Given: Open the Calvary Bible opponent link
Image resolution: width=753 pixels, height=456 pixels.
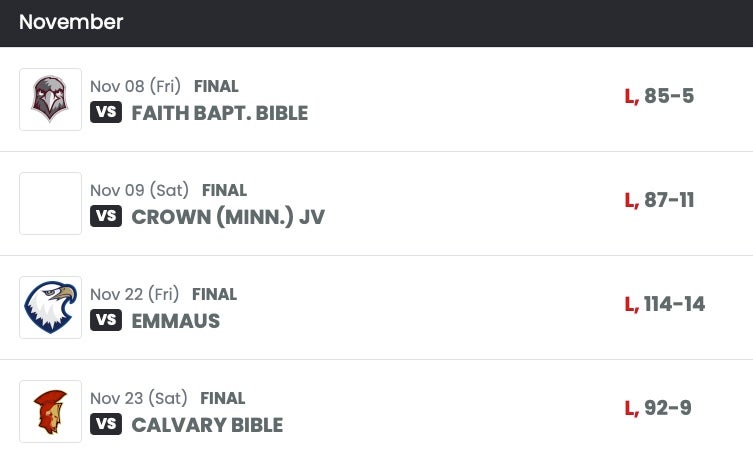Looking at the screenshot, I should click(x=207, y=425).
